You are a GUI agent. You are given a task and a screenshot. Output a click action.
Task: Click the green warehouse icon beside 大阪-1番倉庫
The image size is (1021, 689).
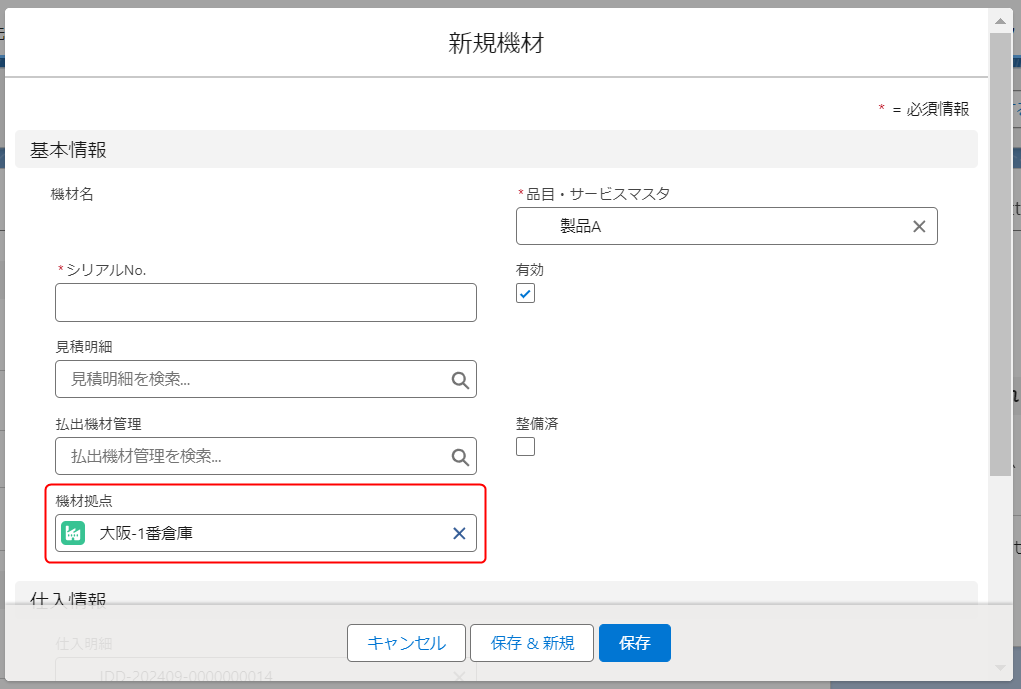pyautogui.click(x=73, y=533)
